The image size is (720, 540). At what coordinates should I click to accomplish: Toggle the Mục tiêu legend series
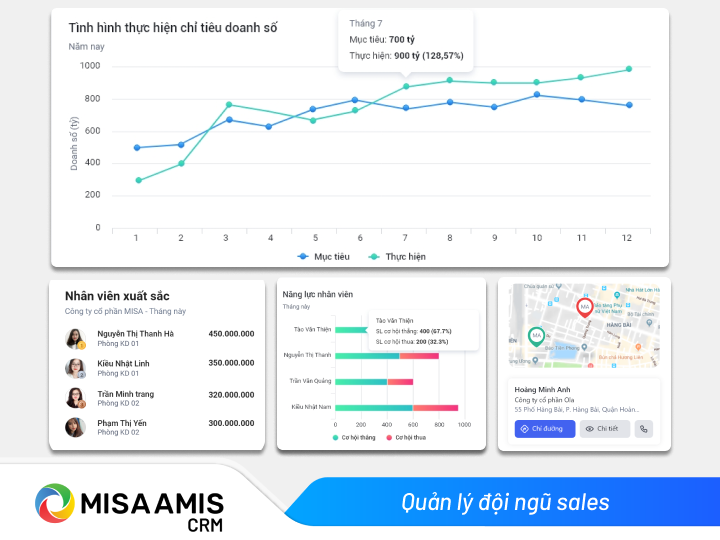323,257
